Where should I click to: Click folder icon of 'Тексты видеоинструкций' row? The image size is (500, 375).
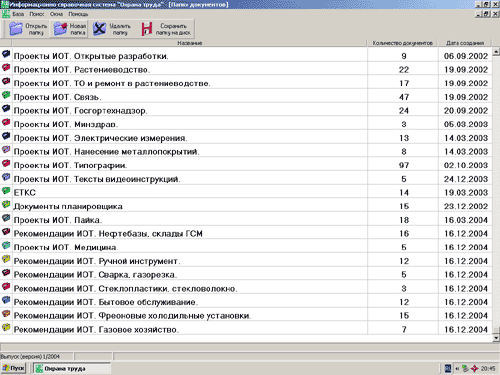[6, 177]
